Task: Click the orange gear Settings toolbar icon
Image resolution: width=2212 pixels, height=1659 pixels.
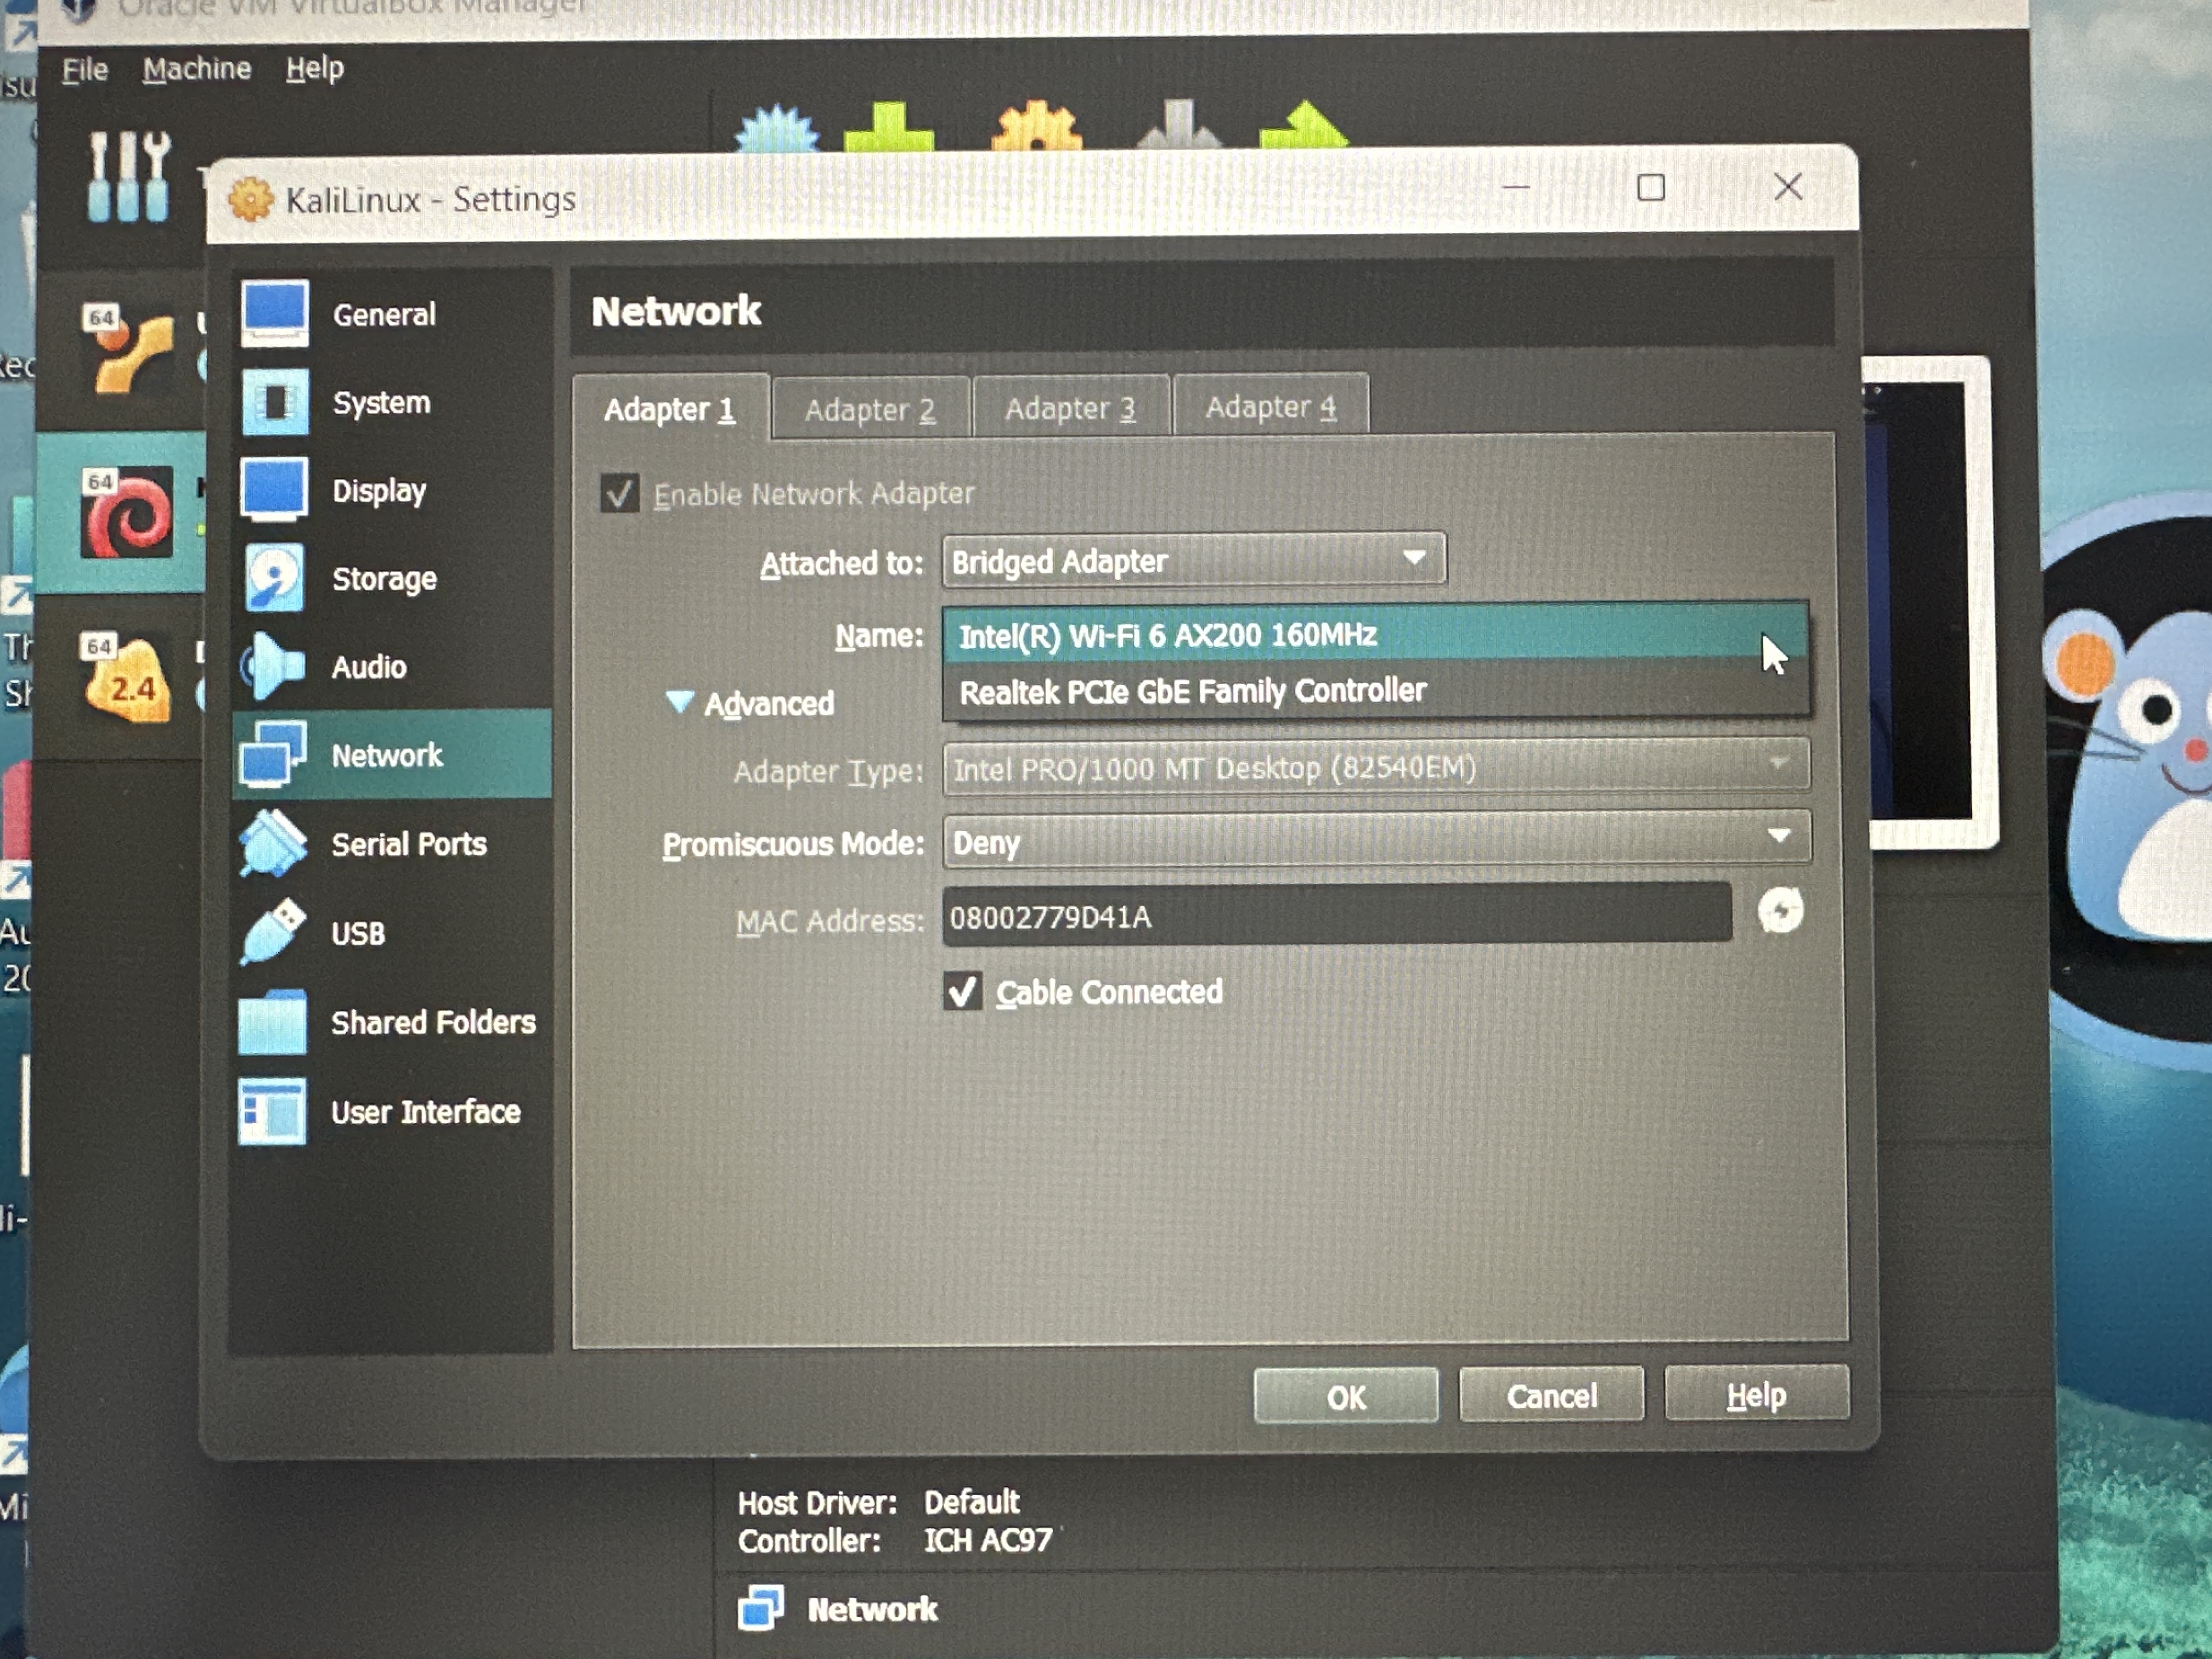Action: [x=1037, y=126]
